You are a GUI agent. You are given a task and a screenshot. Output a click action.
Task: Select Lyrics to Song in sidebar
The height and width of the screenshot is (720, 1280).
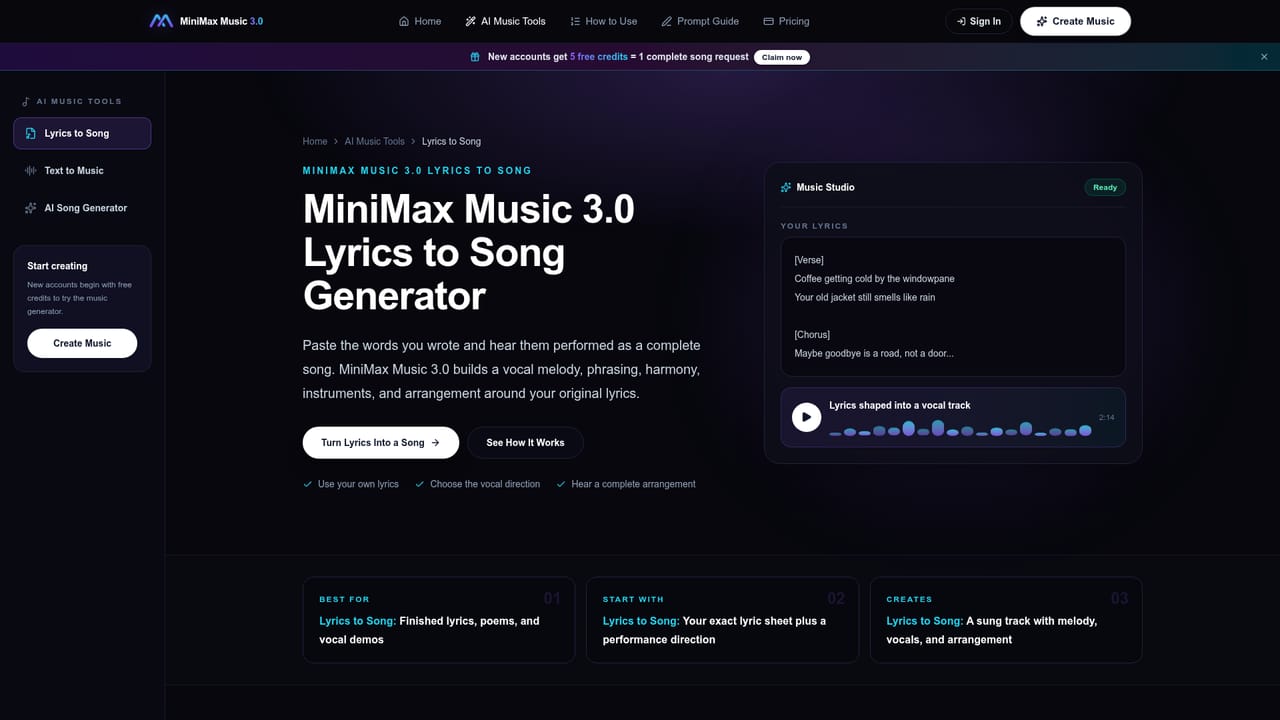pyautogui.click(x=82, y=133)
